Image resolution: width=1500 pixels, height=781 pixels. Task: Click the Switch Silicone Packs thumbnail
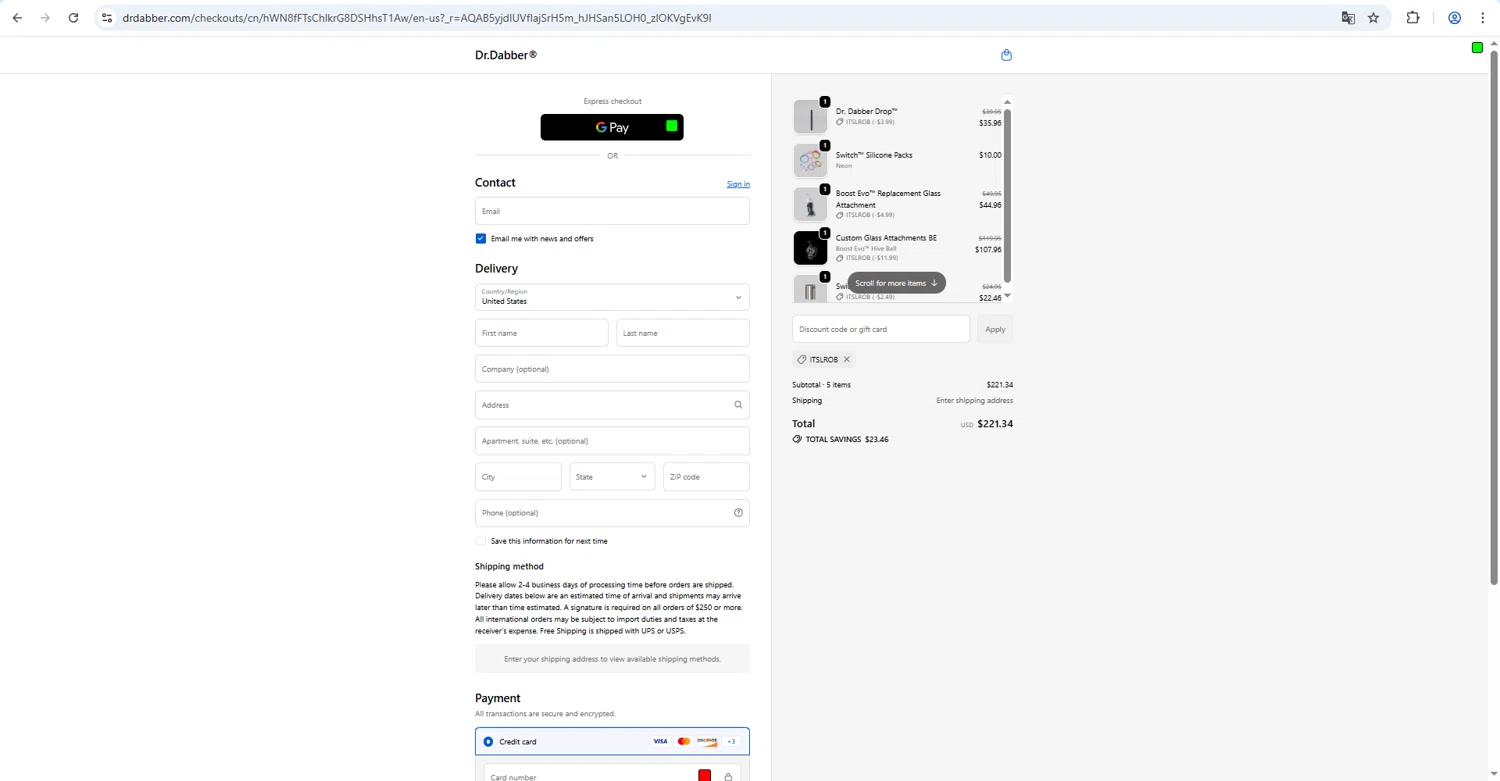click(x=810, y=160)
